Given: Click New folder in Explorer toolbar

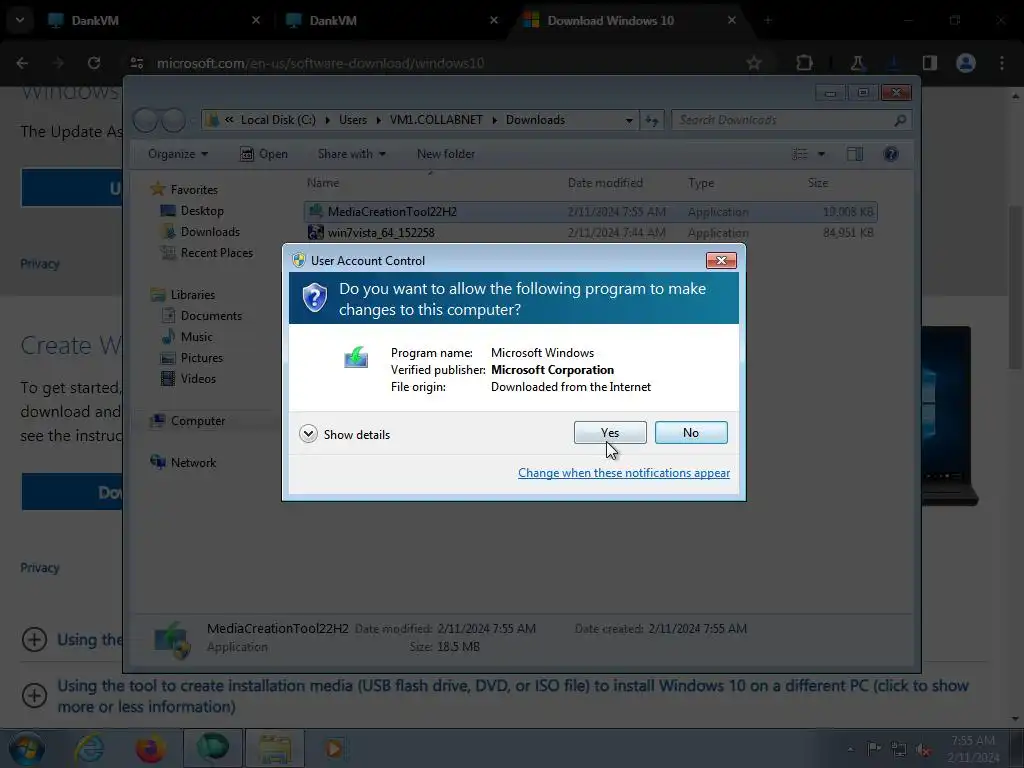Looking at the screenshot, I should (445, 154).
